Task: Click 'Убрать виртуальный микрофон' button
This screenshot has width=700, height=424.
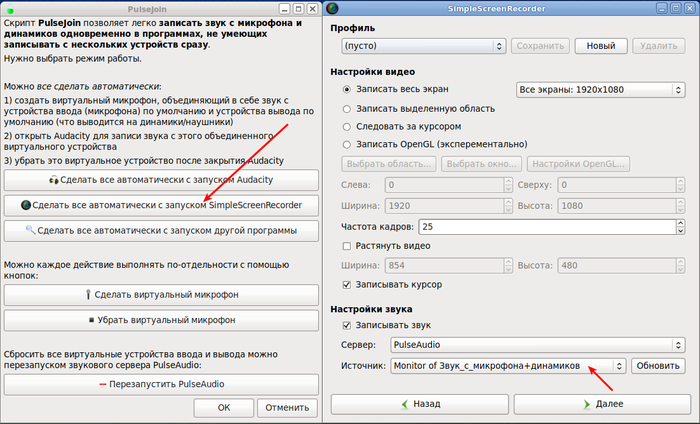Action: pos(161,320)
